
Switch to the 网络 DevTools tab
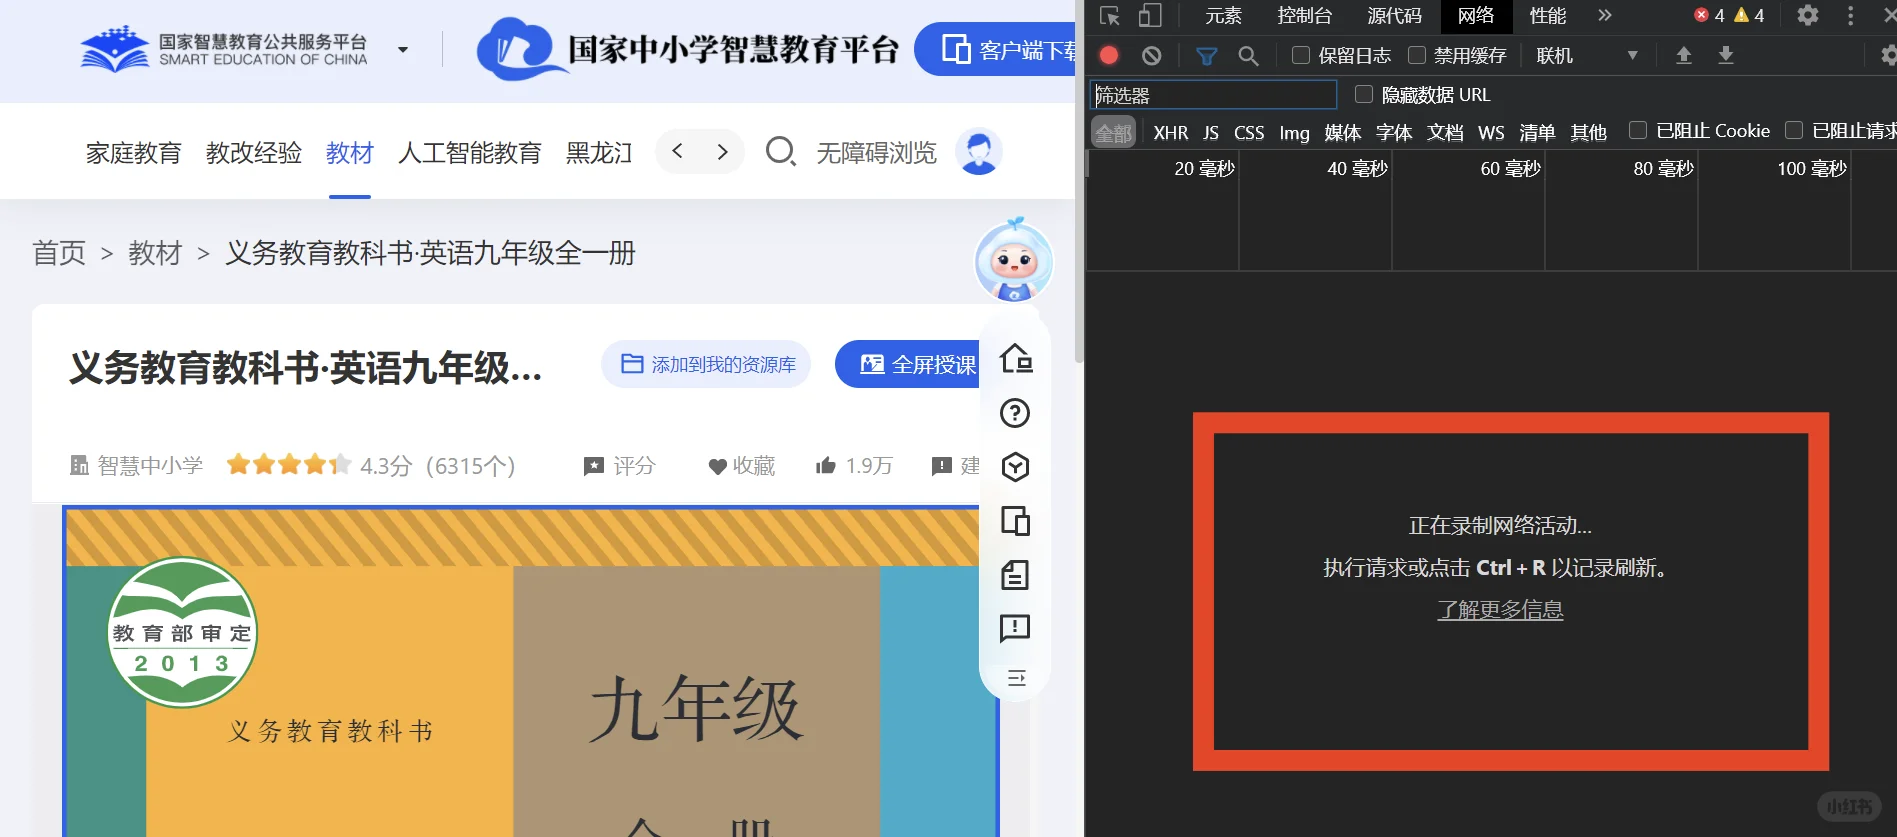(1476, 16)
